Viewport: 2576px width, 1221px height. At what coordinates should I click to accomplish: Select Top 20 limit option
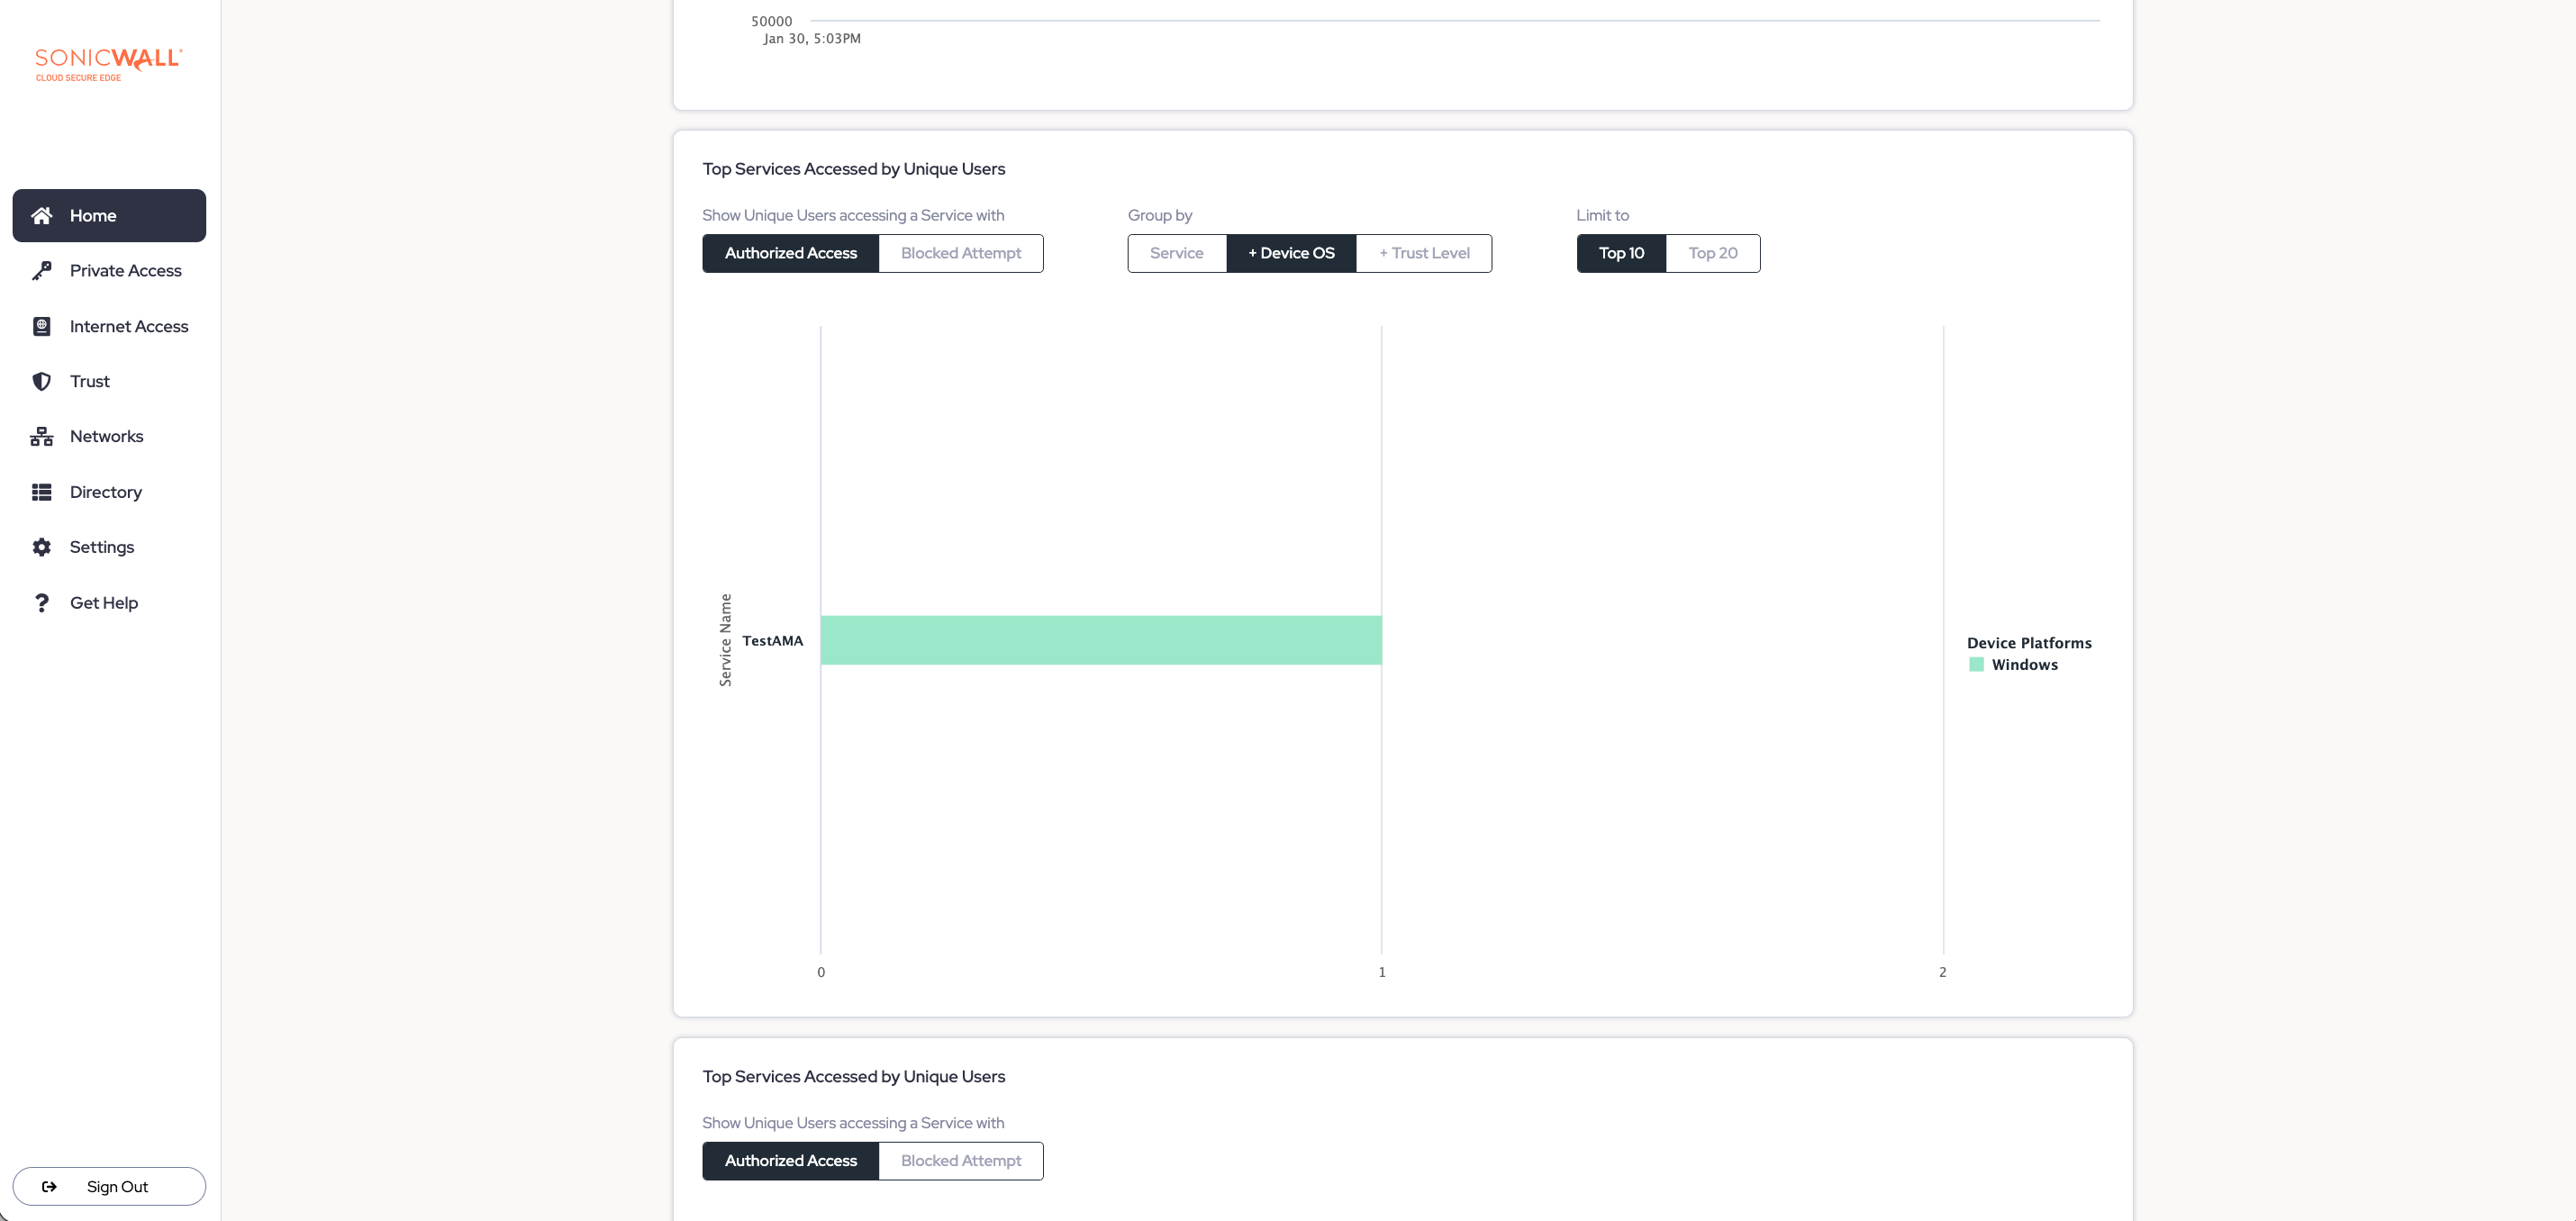1712,253
